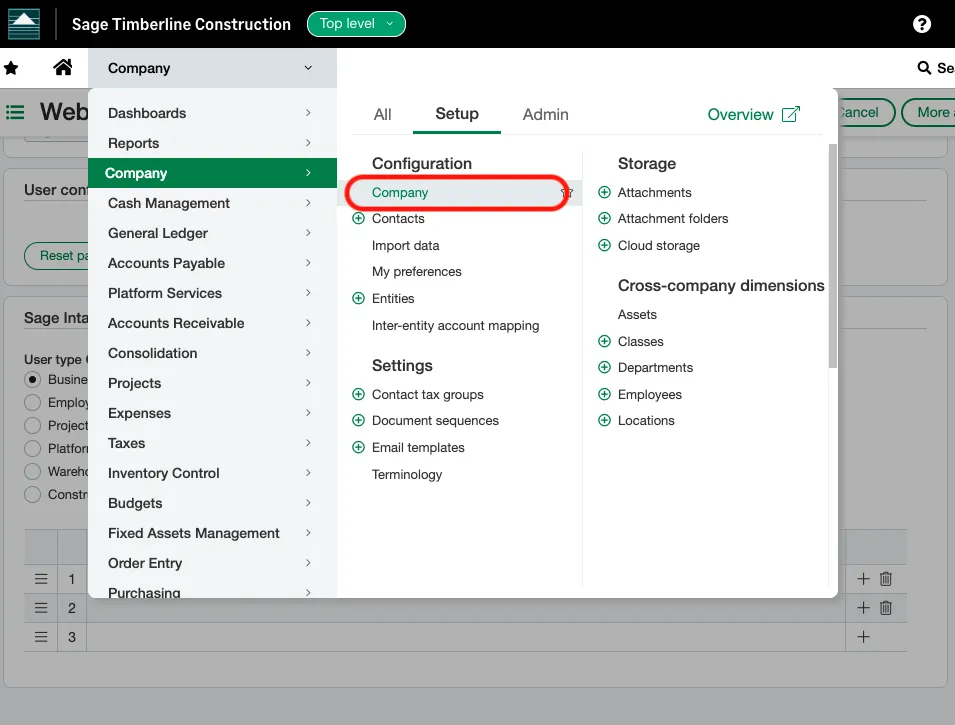Switch to the Setup tab

[x=457, y=114]
